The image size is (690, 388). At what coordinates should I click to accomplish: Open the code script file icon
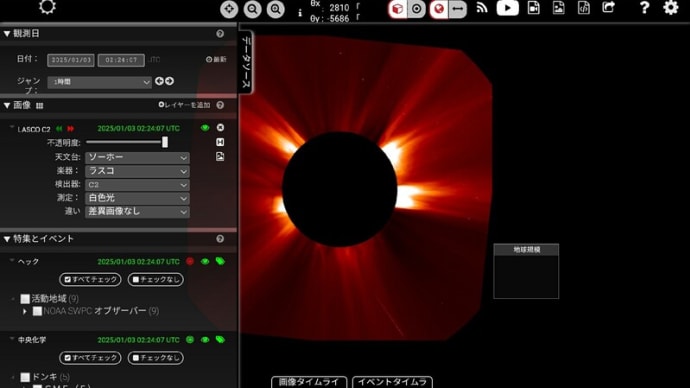click(584, 7)
